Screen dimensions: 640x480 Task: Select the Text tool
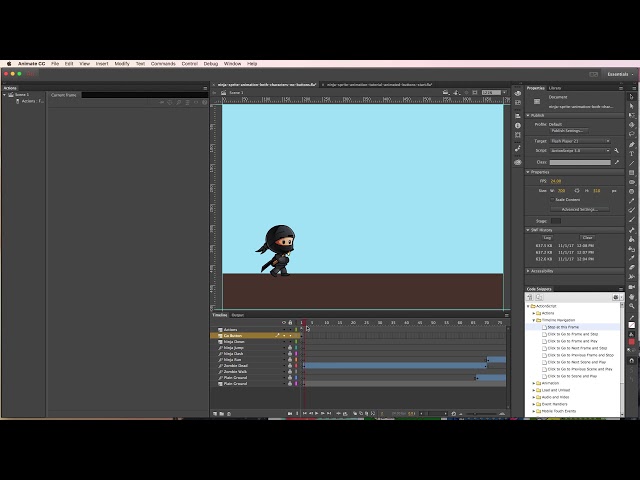tap(631, 154)
